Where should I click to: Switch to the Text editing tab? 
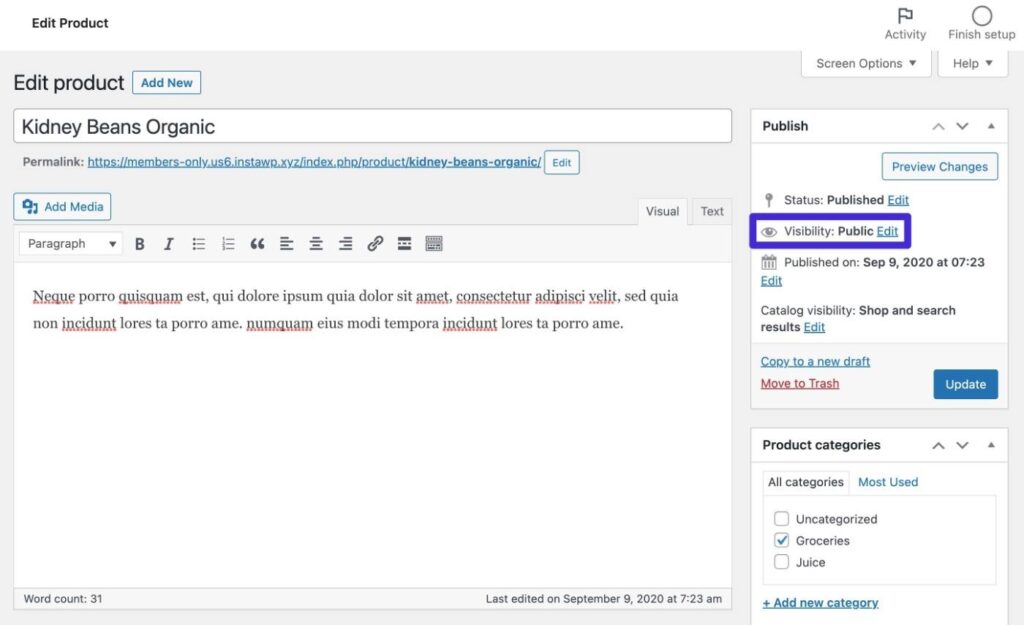[x=711, y=211]
